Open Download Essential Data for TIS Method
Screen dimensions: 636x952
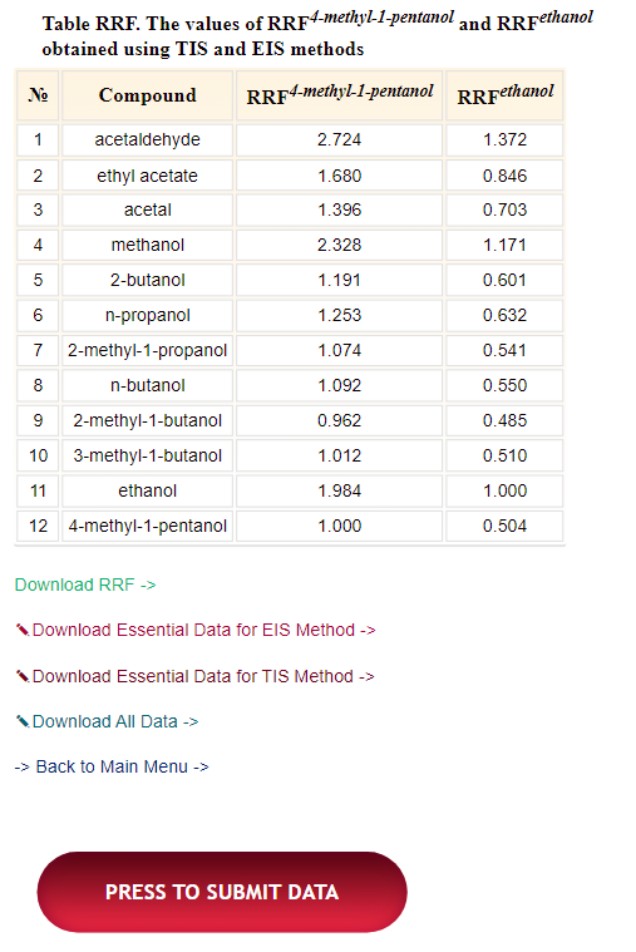[x=203, y=676]
